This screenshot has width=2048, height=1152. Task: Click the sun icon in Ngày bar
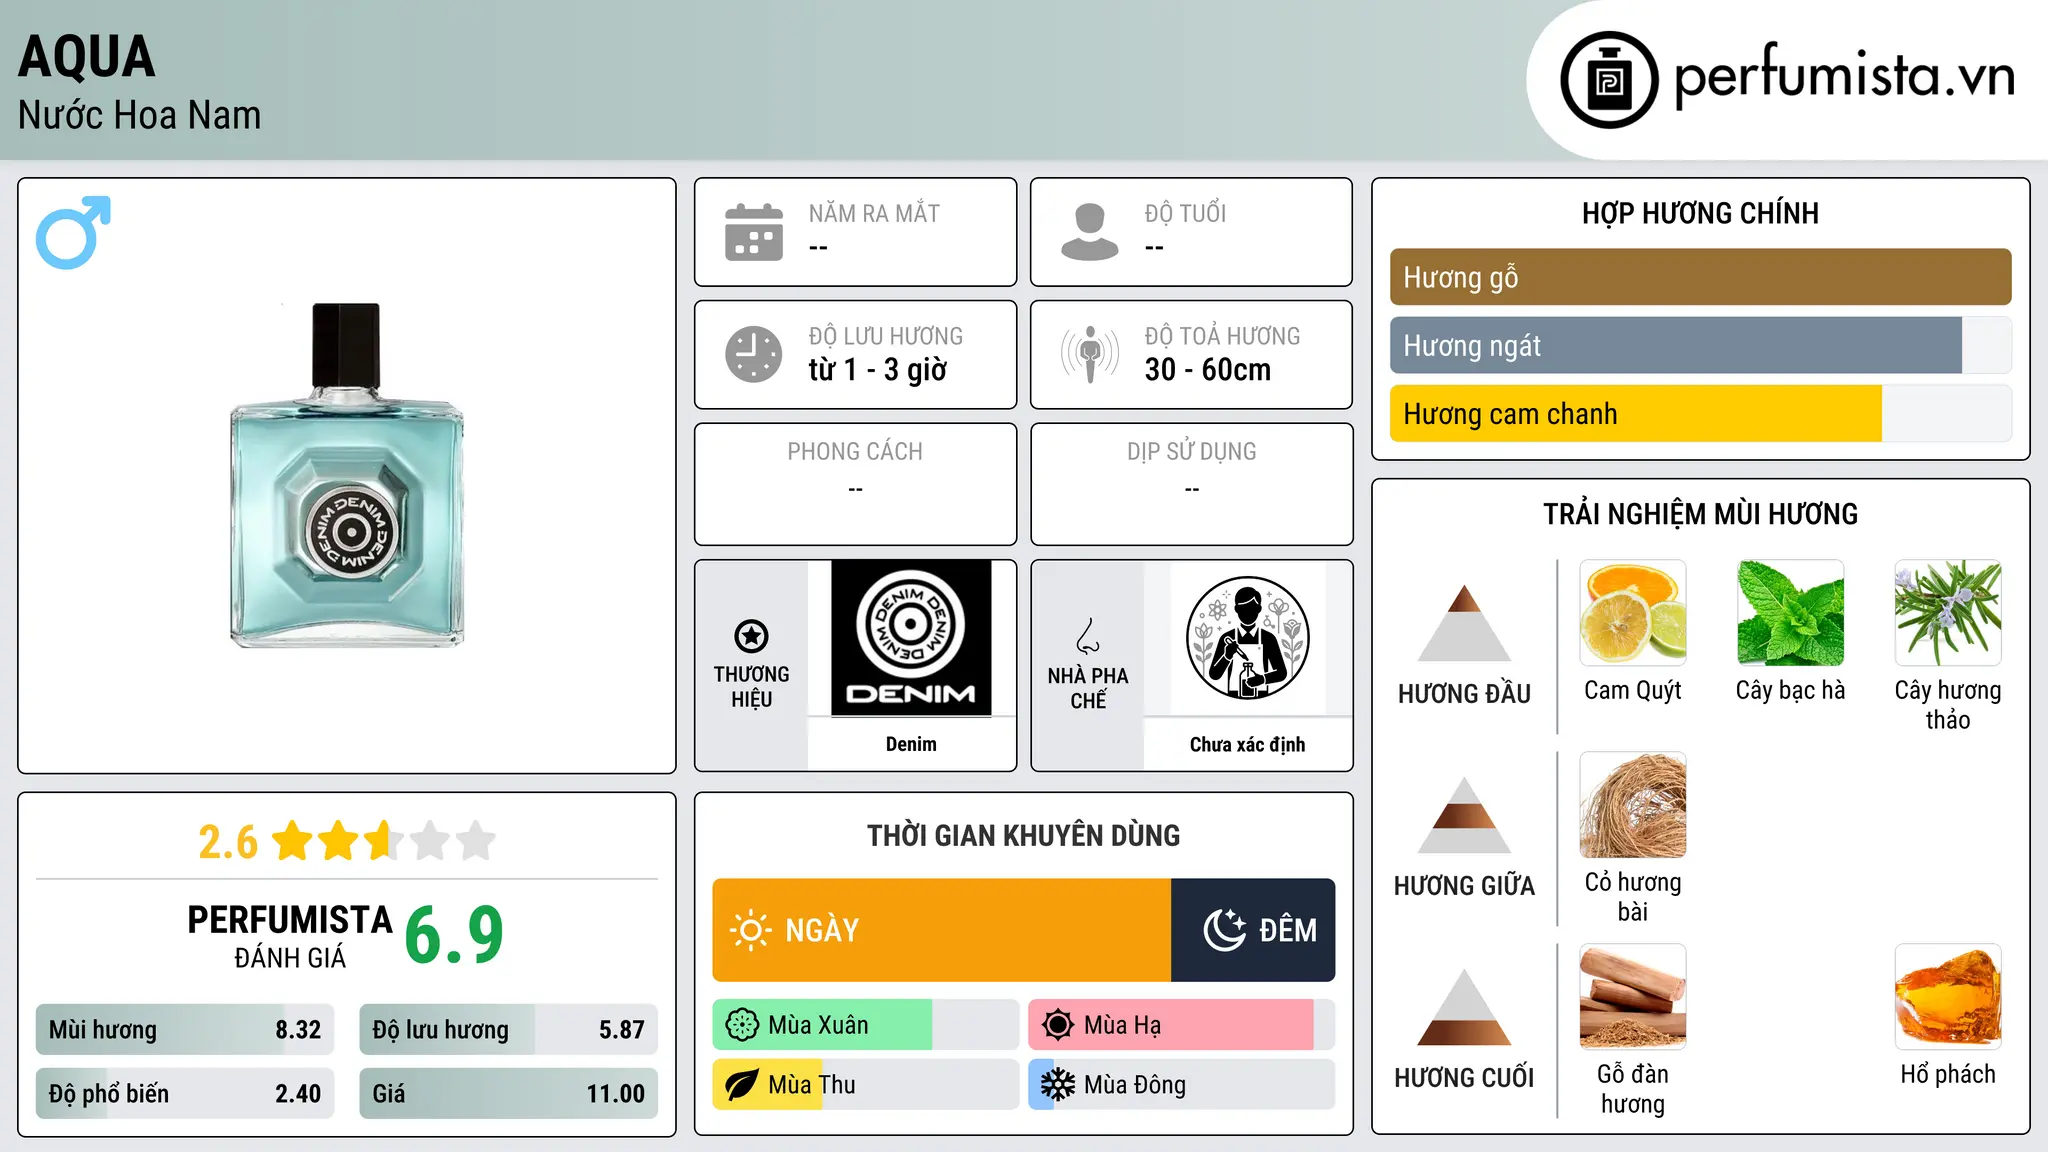(750, 930)
